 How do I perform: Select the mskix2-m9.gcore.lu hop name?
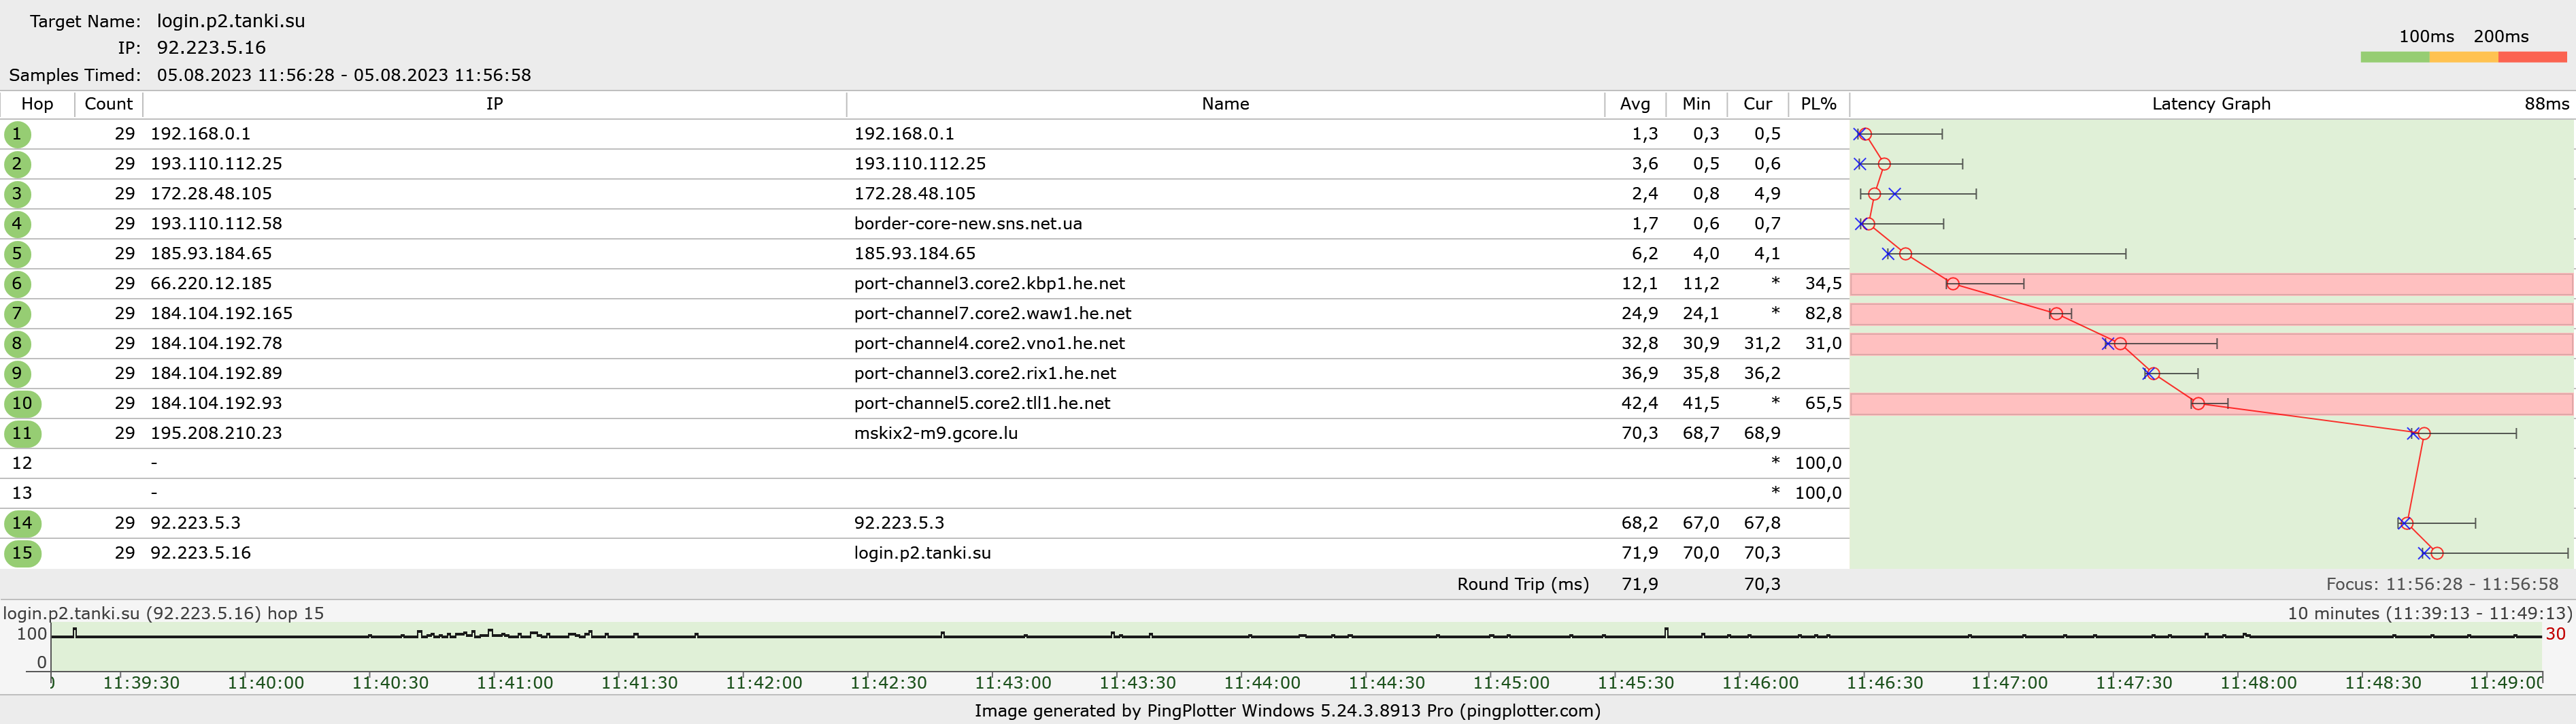pyautogui.click(x=935, y=433)
